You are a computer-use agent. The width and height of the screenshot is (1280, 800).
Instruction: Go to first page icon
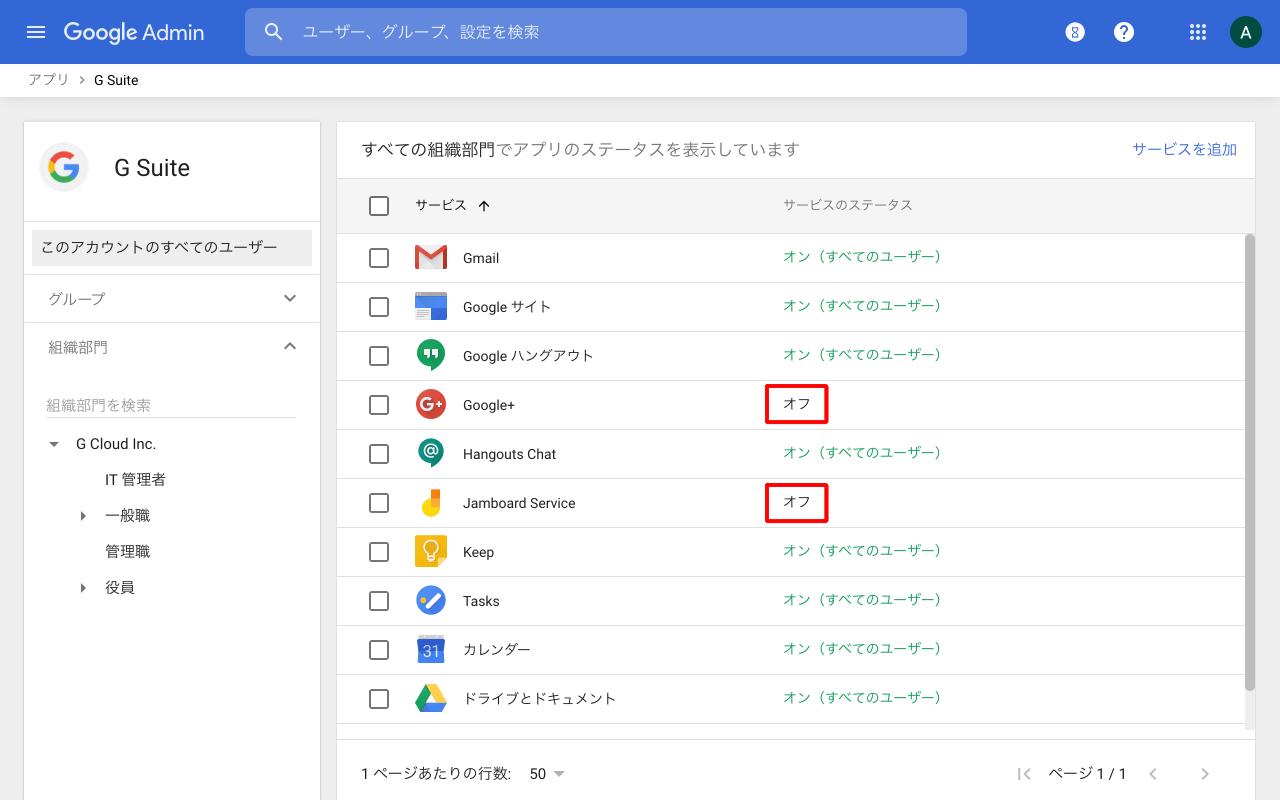coord(1024,774)
